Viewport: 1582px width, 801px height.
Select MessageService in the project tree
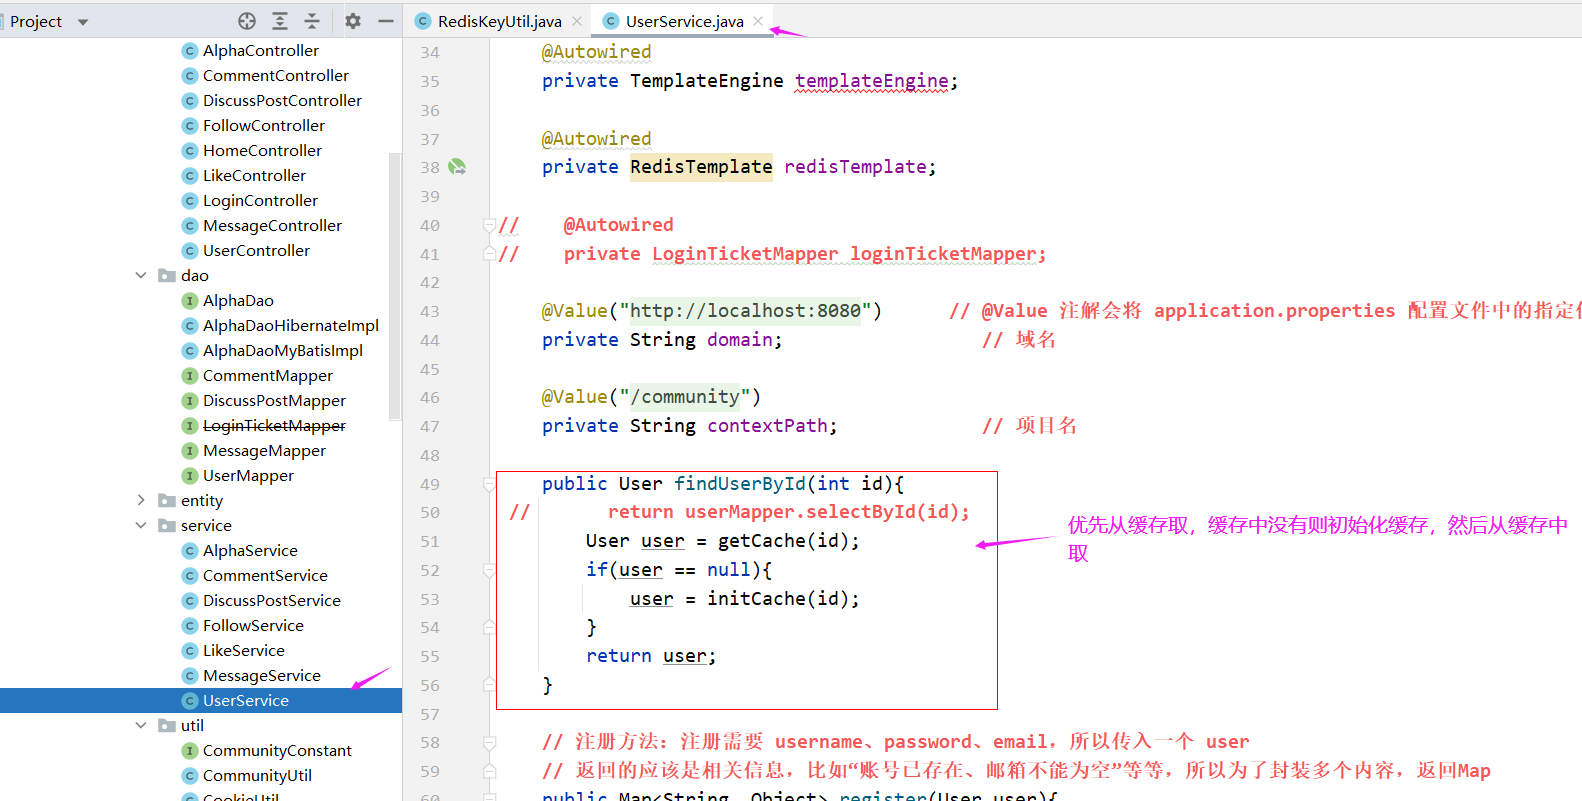pyautogui.click(x=262, y=675)
